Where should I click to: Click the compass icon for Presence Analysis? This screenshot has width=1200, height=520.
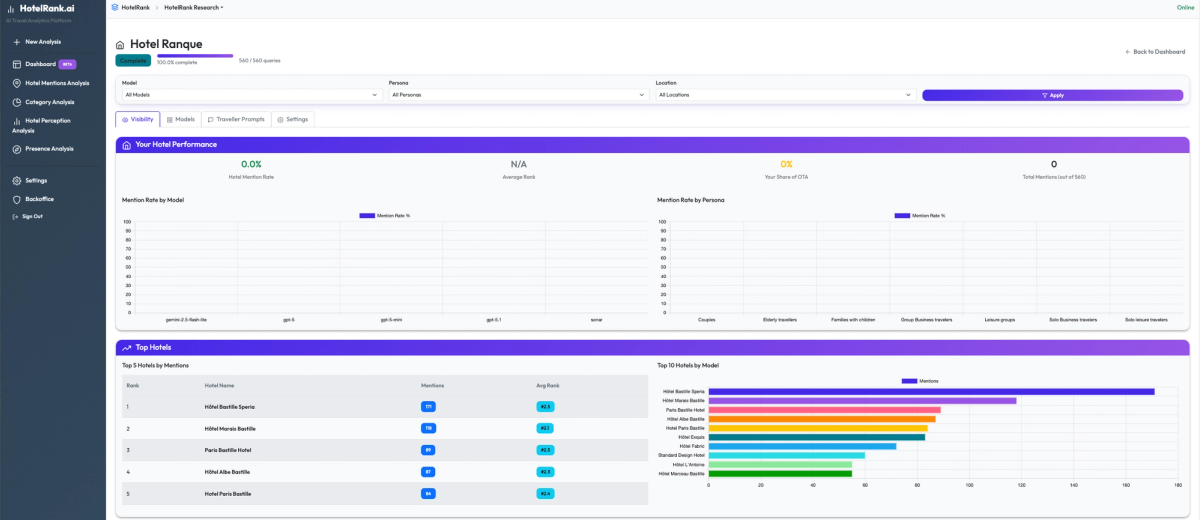tap(16, 149)
